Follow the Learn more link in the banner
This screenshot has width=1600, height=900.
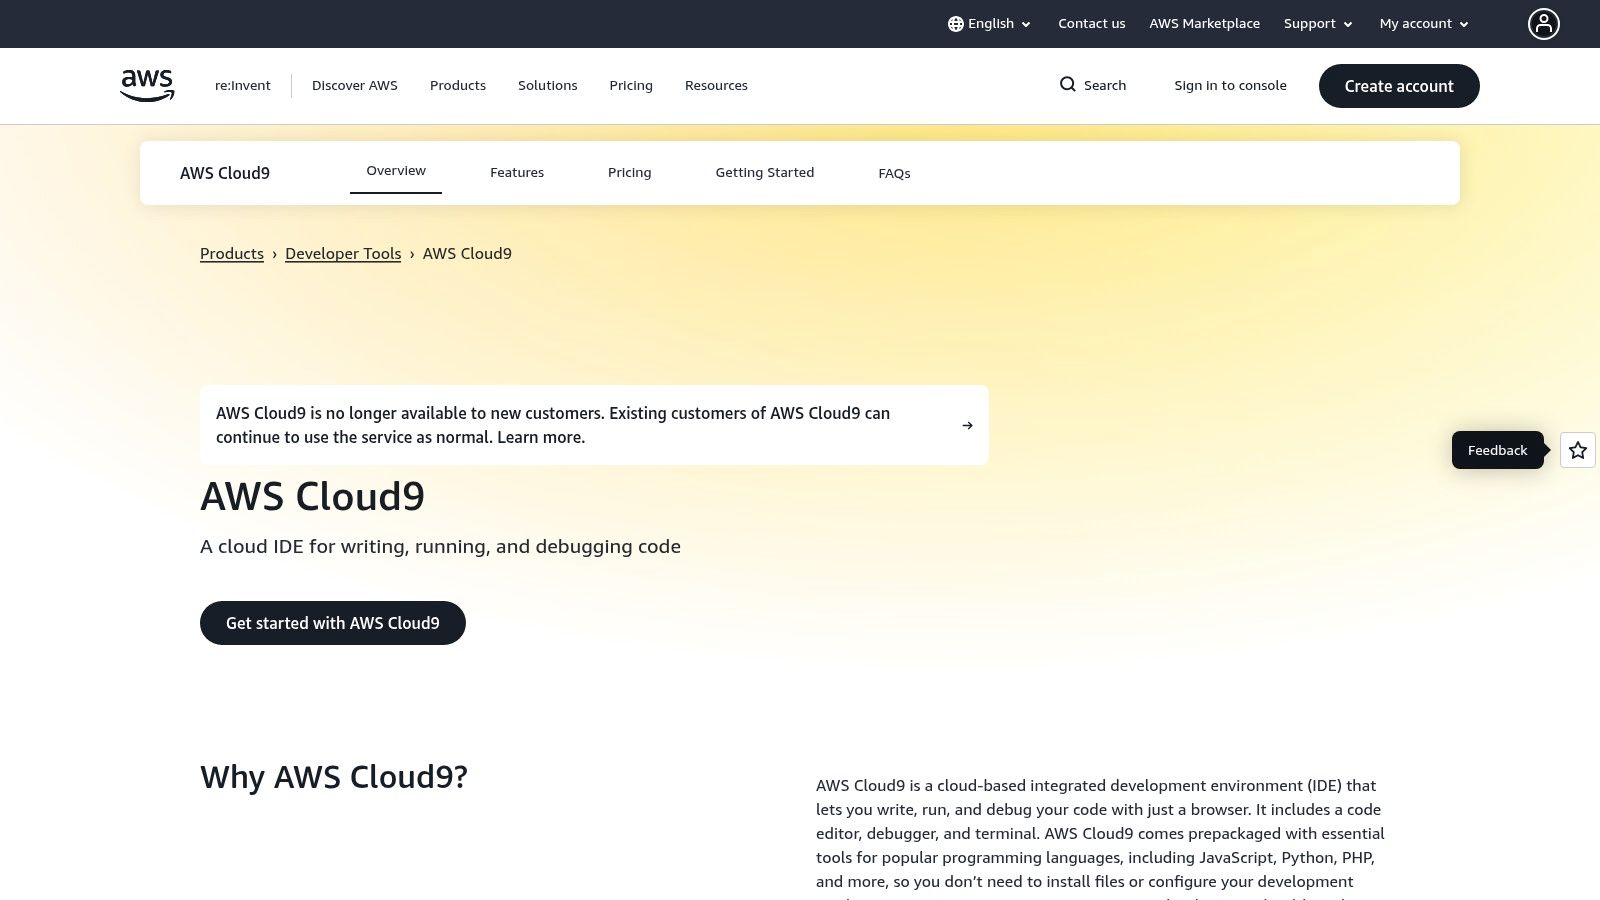[x=540, y=437]
